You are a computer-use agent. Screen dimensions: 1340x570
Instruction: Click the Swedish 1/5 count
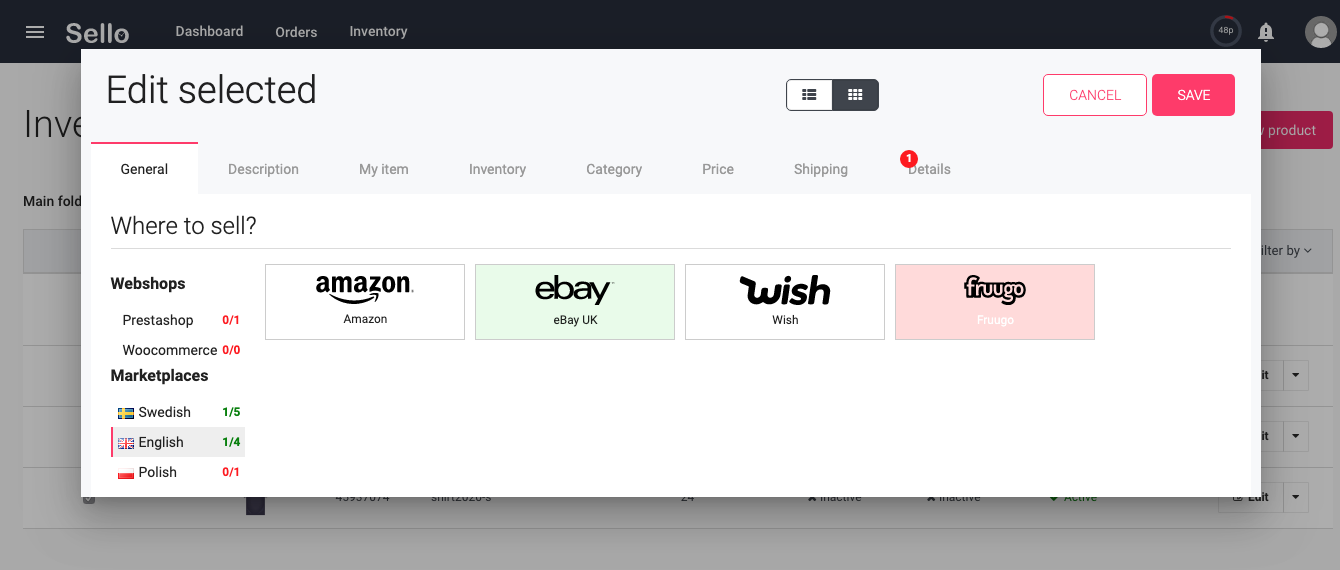click(231, 412)
